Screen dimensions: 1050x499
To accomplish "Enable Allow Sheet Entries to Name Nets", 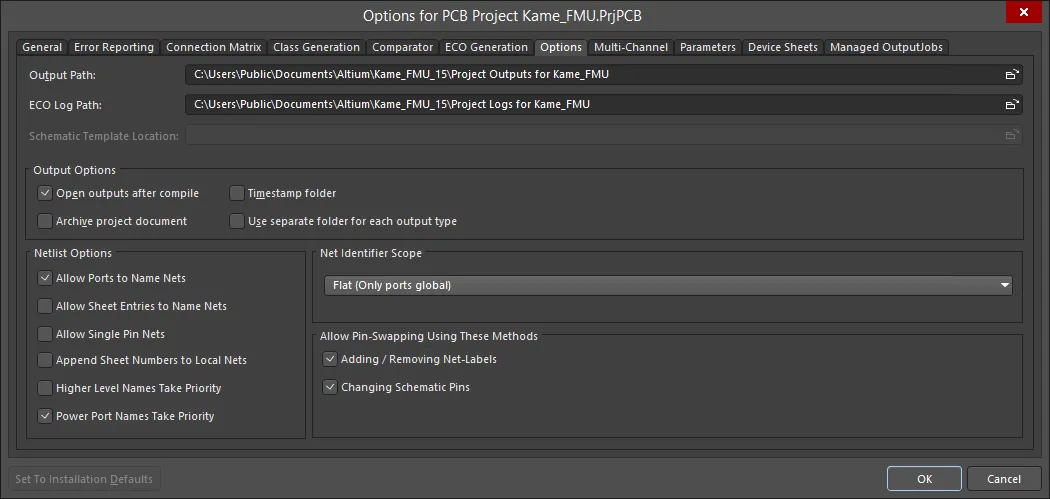I will (45, 306).
